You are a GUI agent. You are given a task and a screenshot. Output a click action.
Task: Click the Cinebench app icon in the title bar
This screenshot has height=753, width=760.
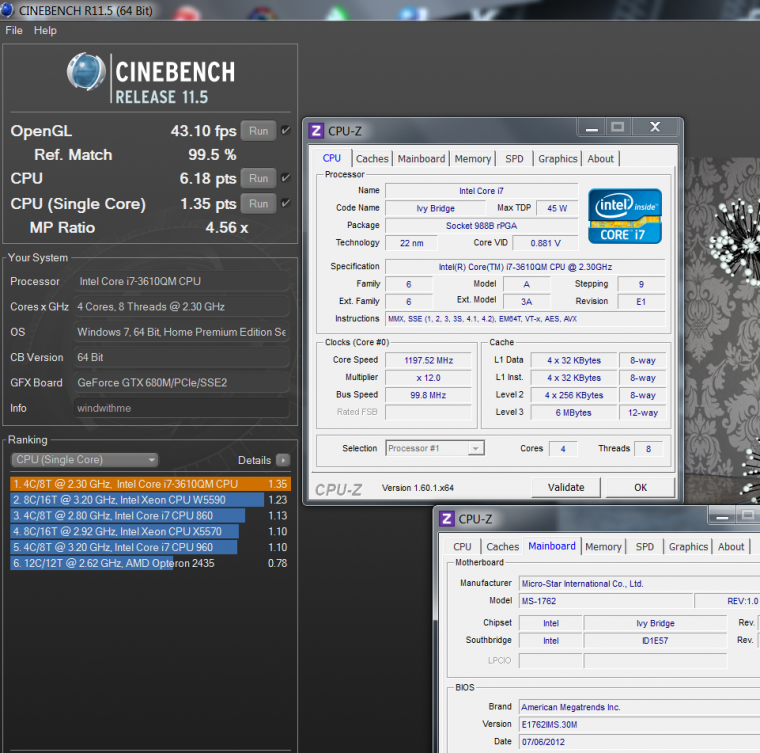[x=9, y=9]
